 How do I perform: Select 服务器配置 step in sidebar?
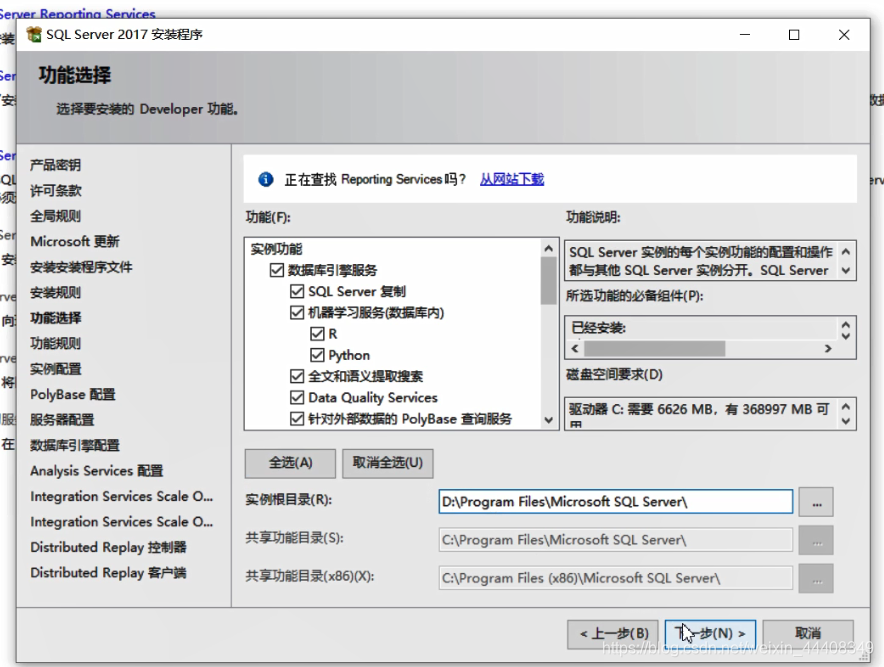click(x=62, y=420)
